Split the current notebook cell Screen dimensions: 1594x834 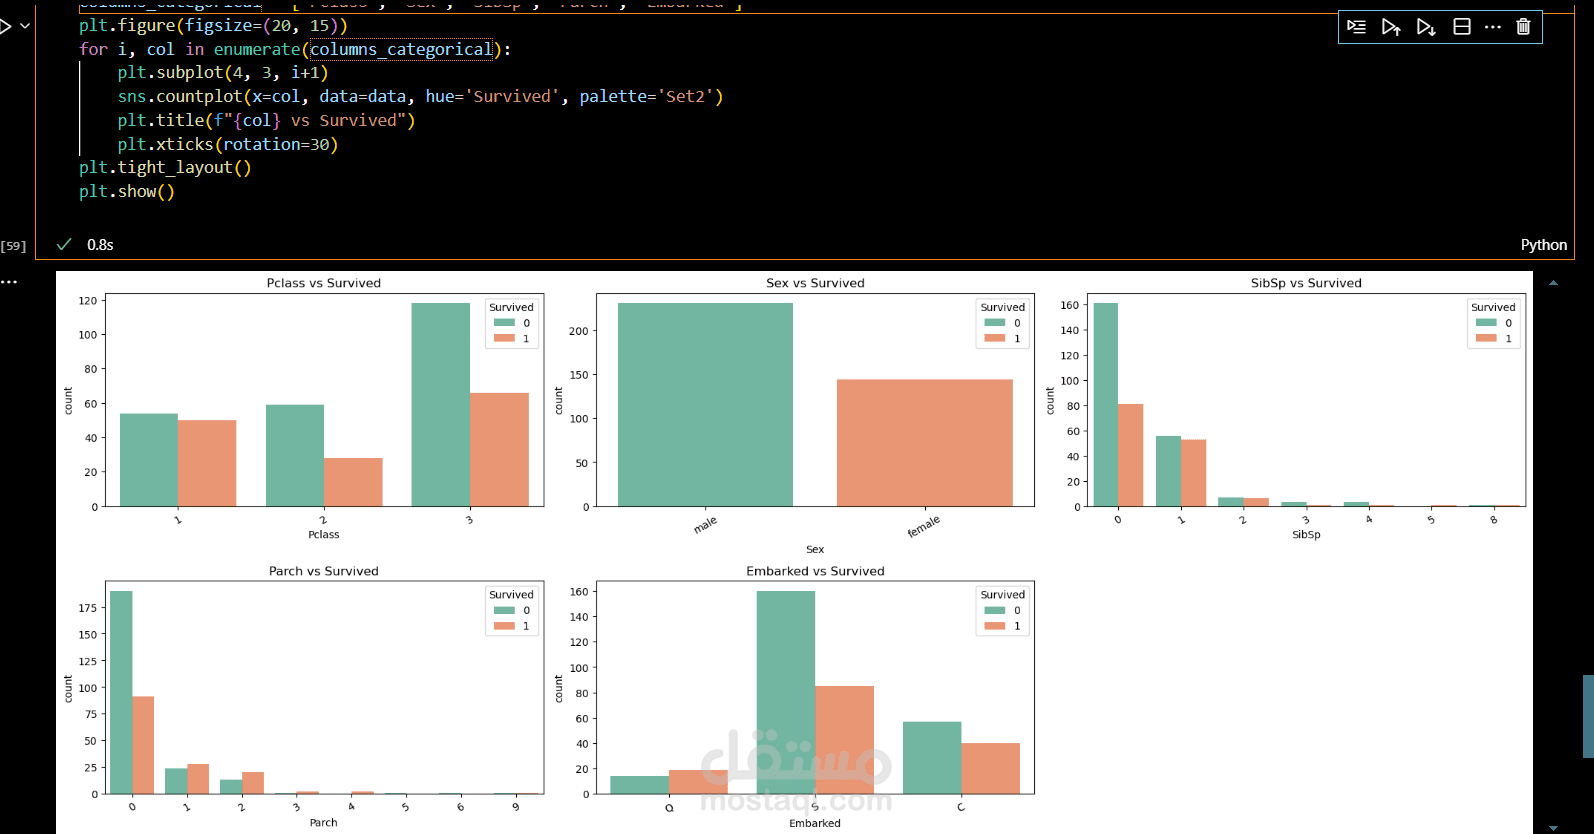[x=1461, y=27]
